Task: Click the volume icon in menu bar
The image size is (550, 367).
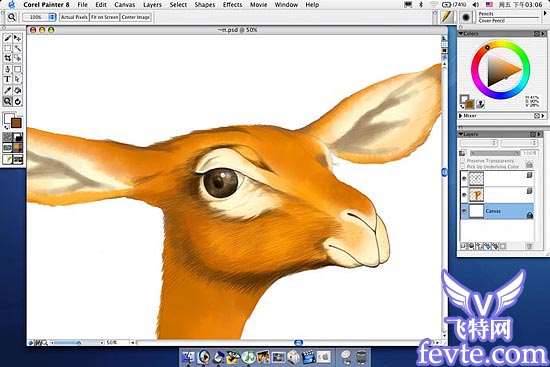Action: 475,5
